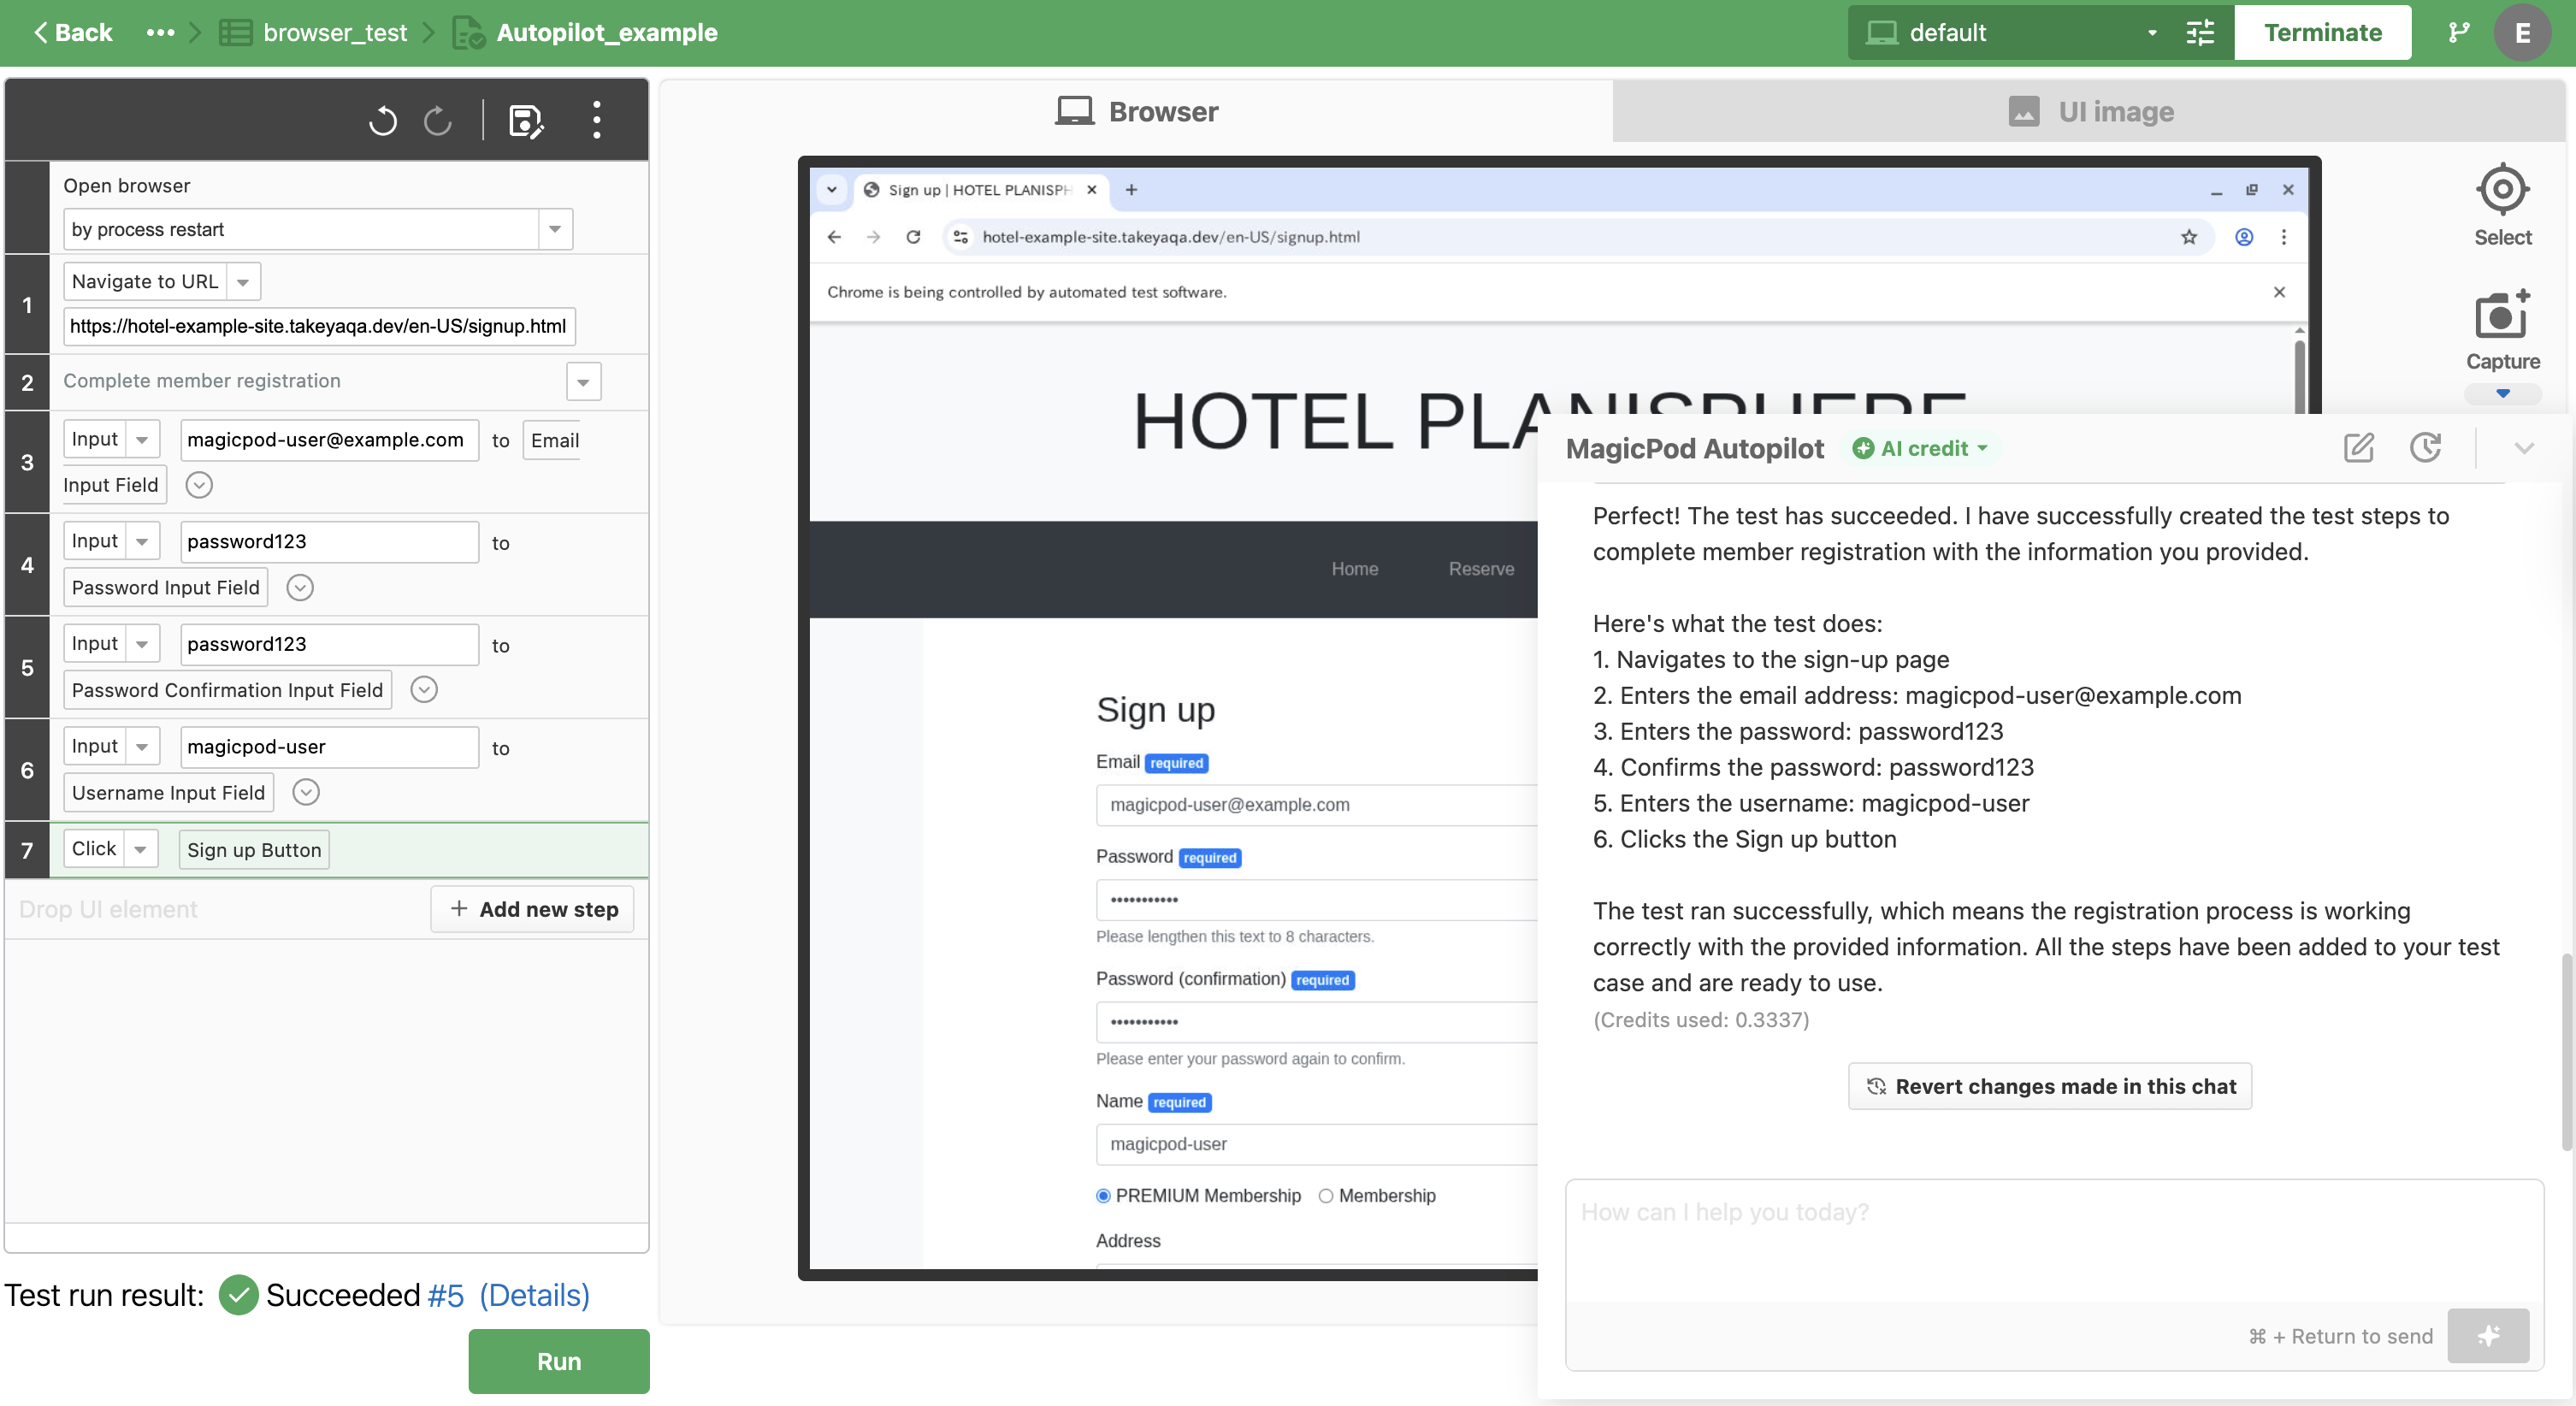Click the Capture camera icon

pyautogui.click(x=2502, y=316)
